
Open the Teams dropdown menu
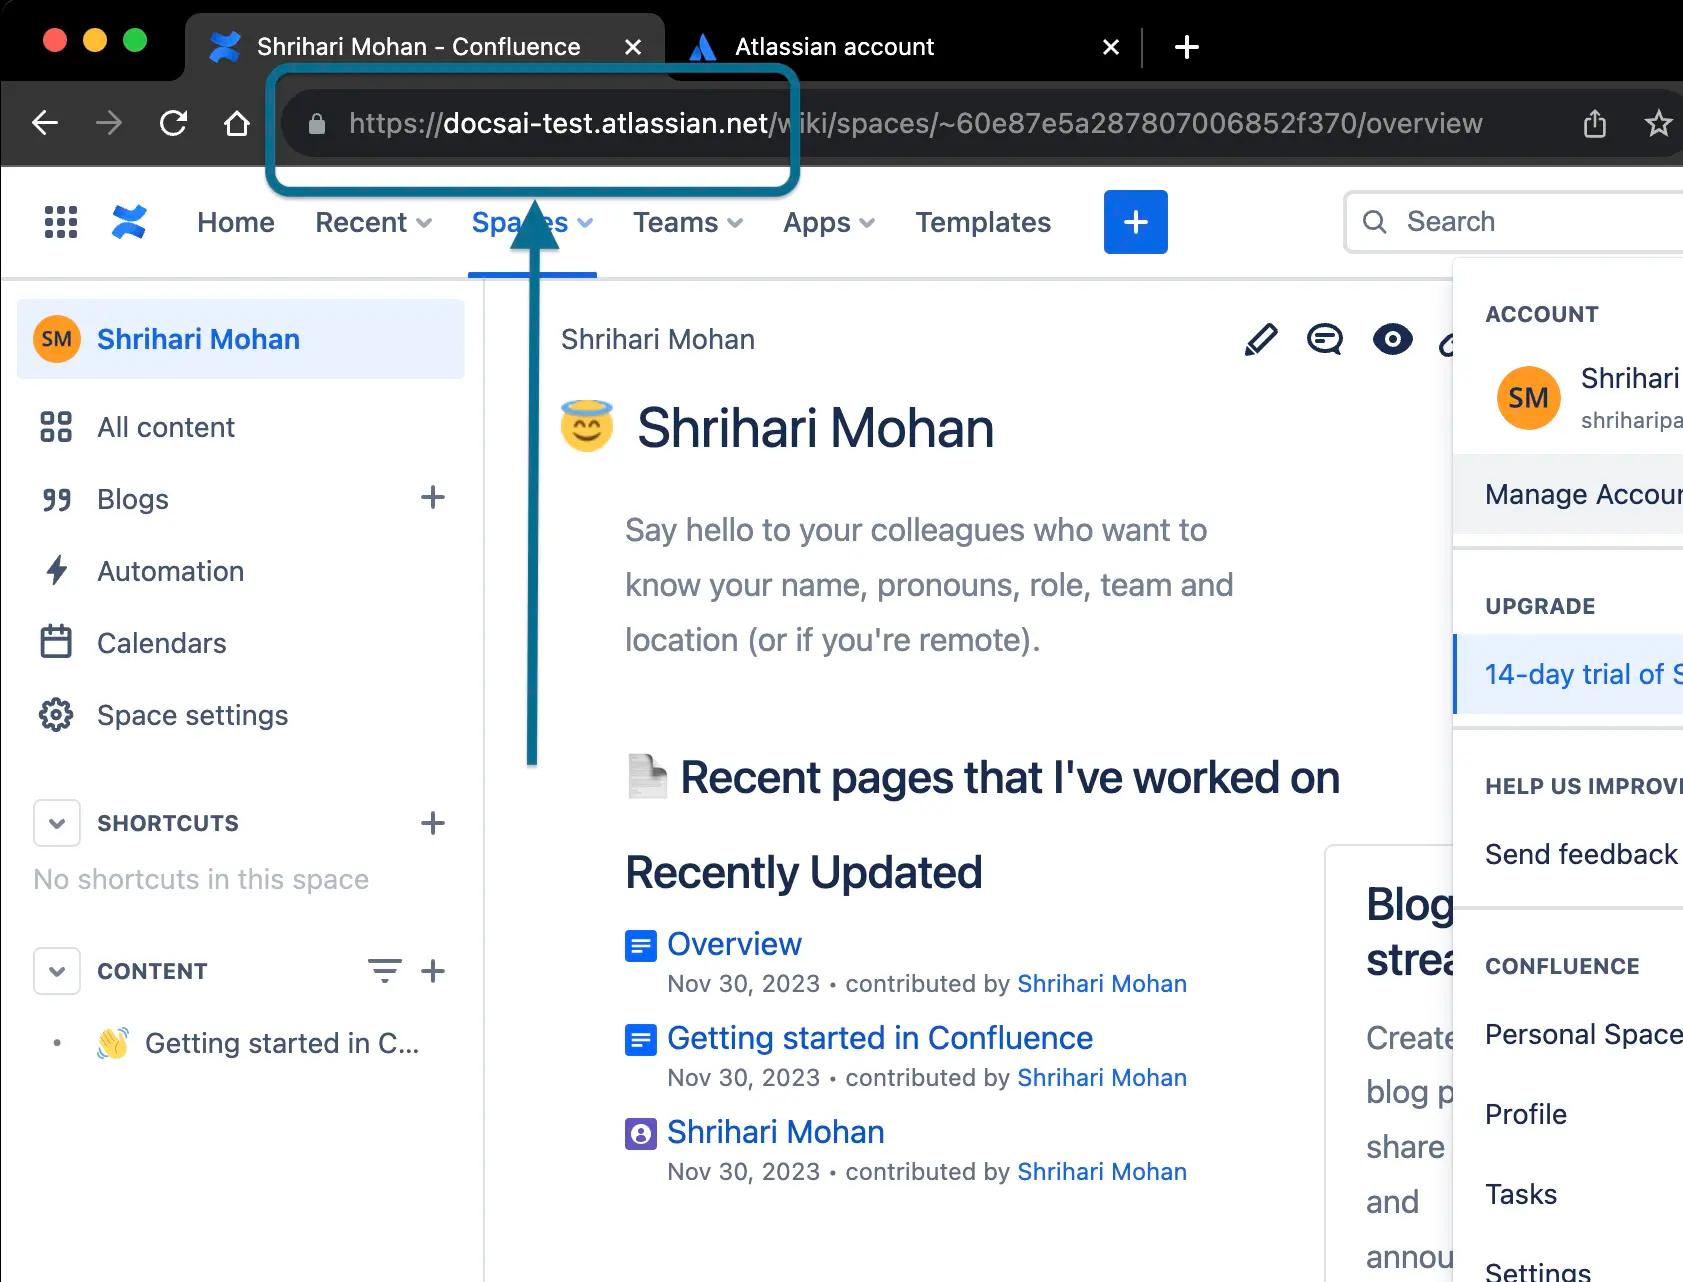[x=687, y=222]
